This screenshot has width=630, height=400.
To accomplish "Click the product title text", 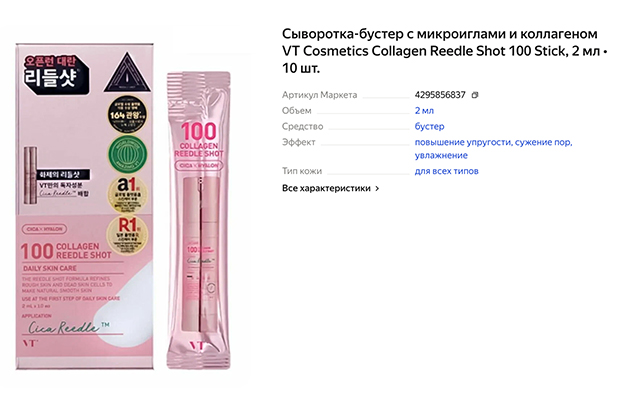I will [445, 51].
